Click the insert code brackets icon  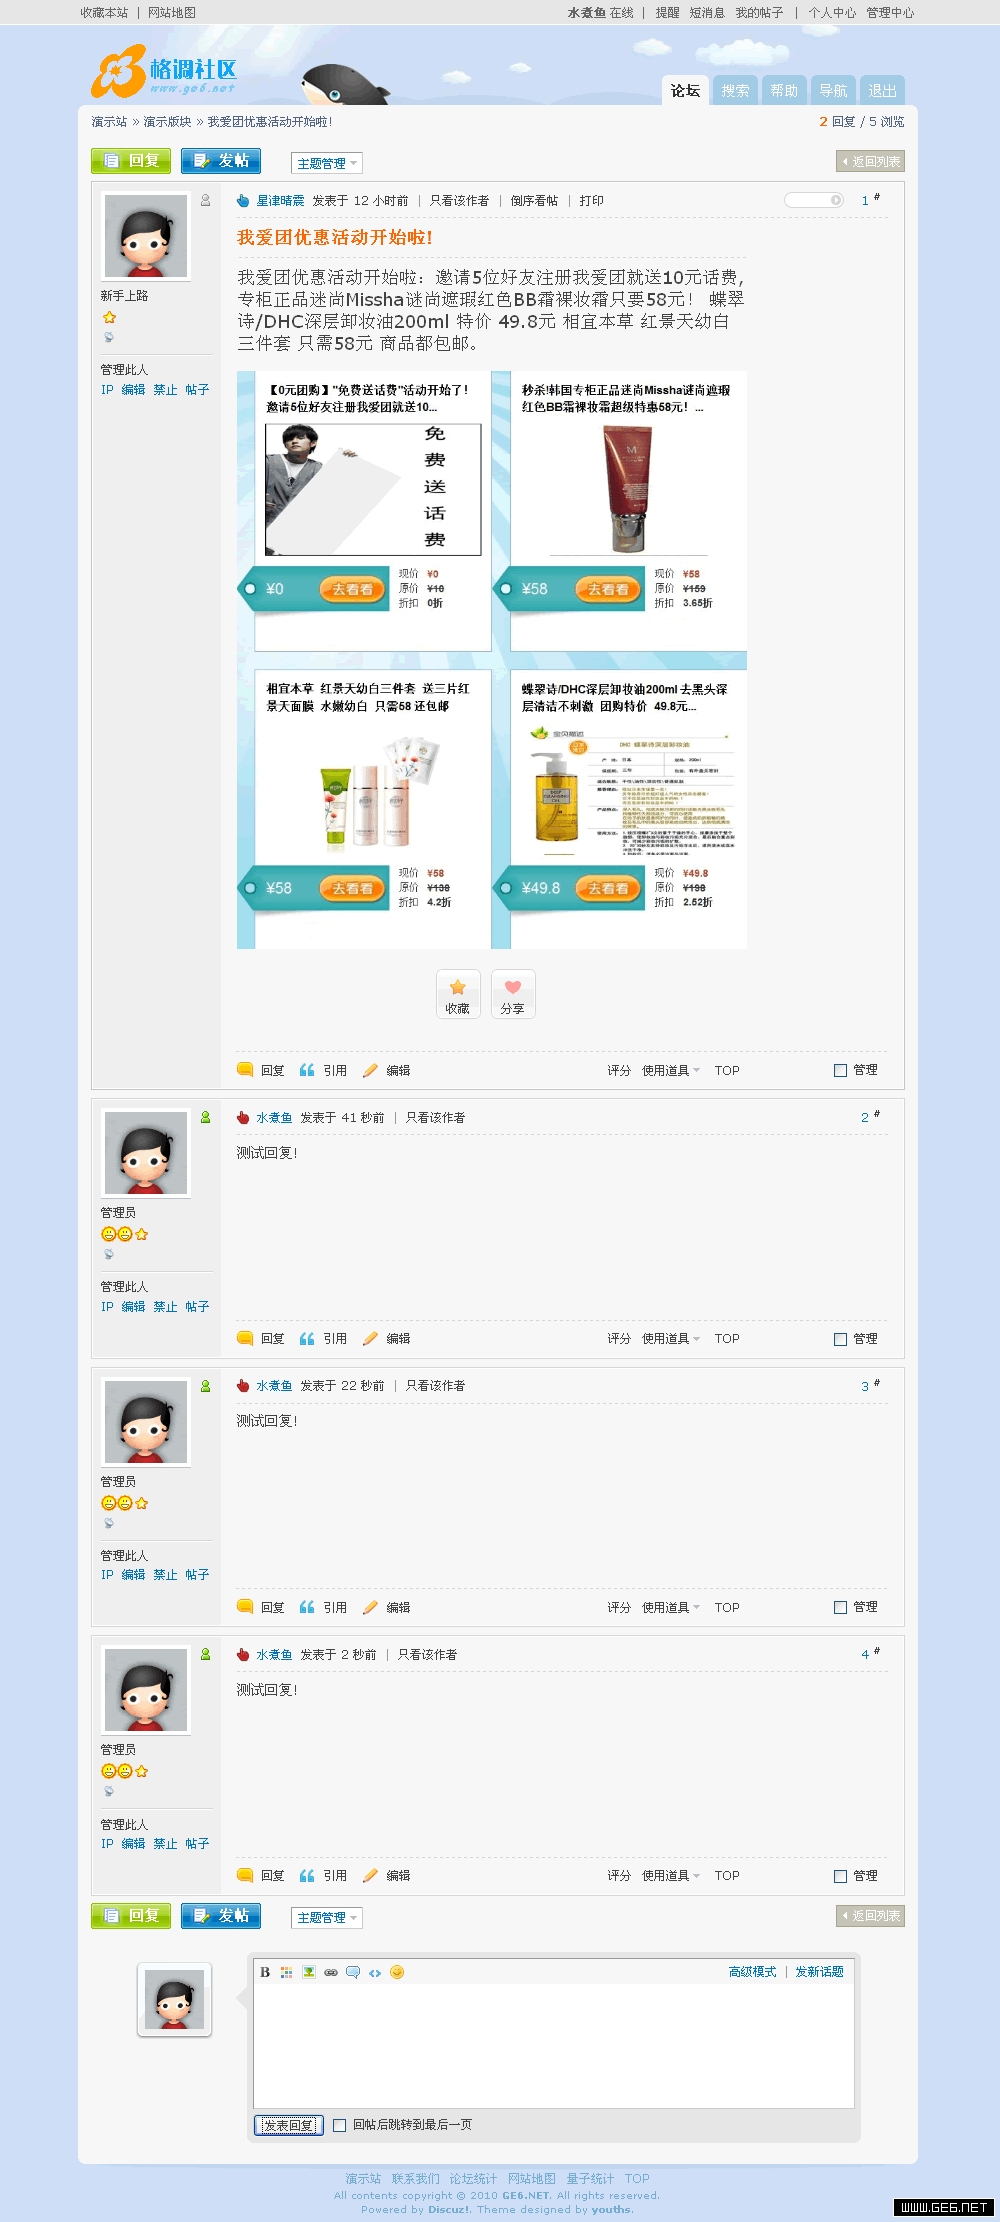click(375, 1972)
